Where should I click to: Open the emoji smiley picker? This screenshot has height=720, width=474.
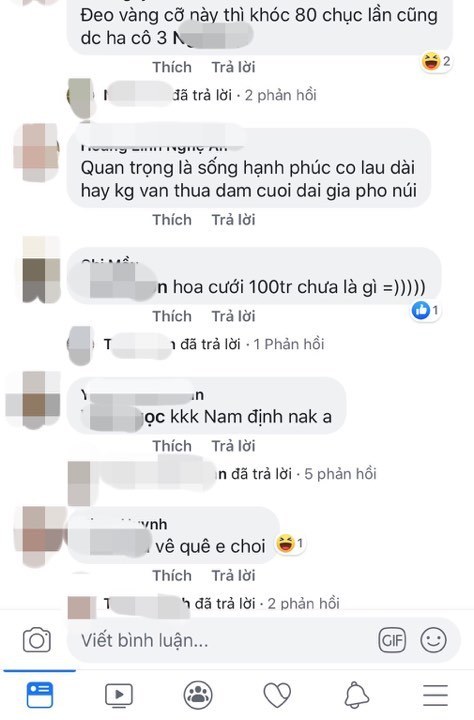pyautogui.click(x=433, y=640)
